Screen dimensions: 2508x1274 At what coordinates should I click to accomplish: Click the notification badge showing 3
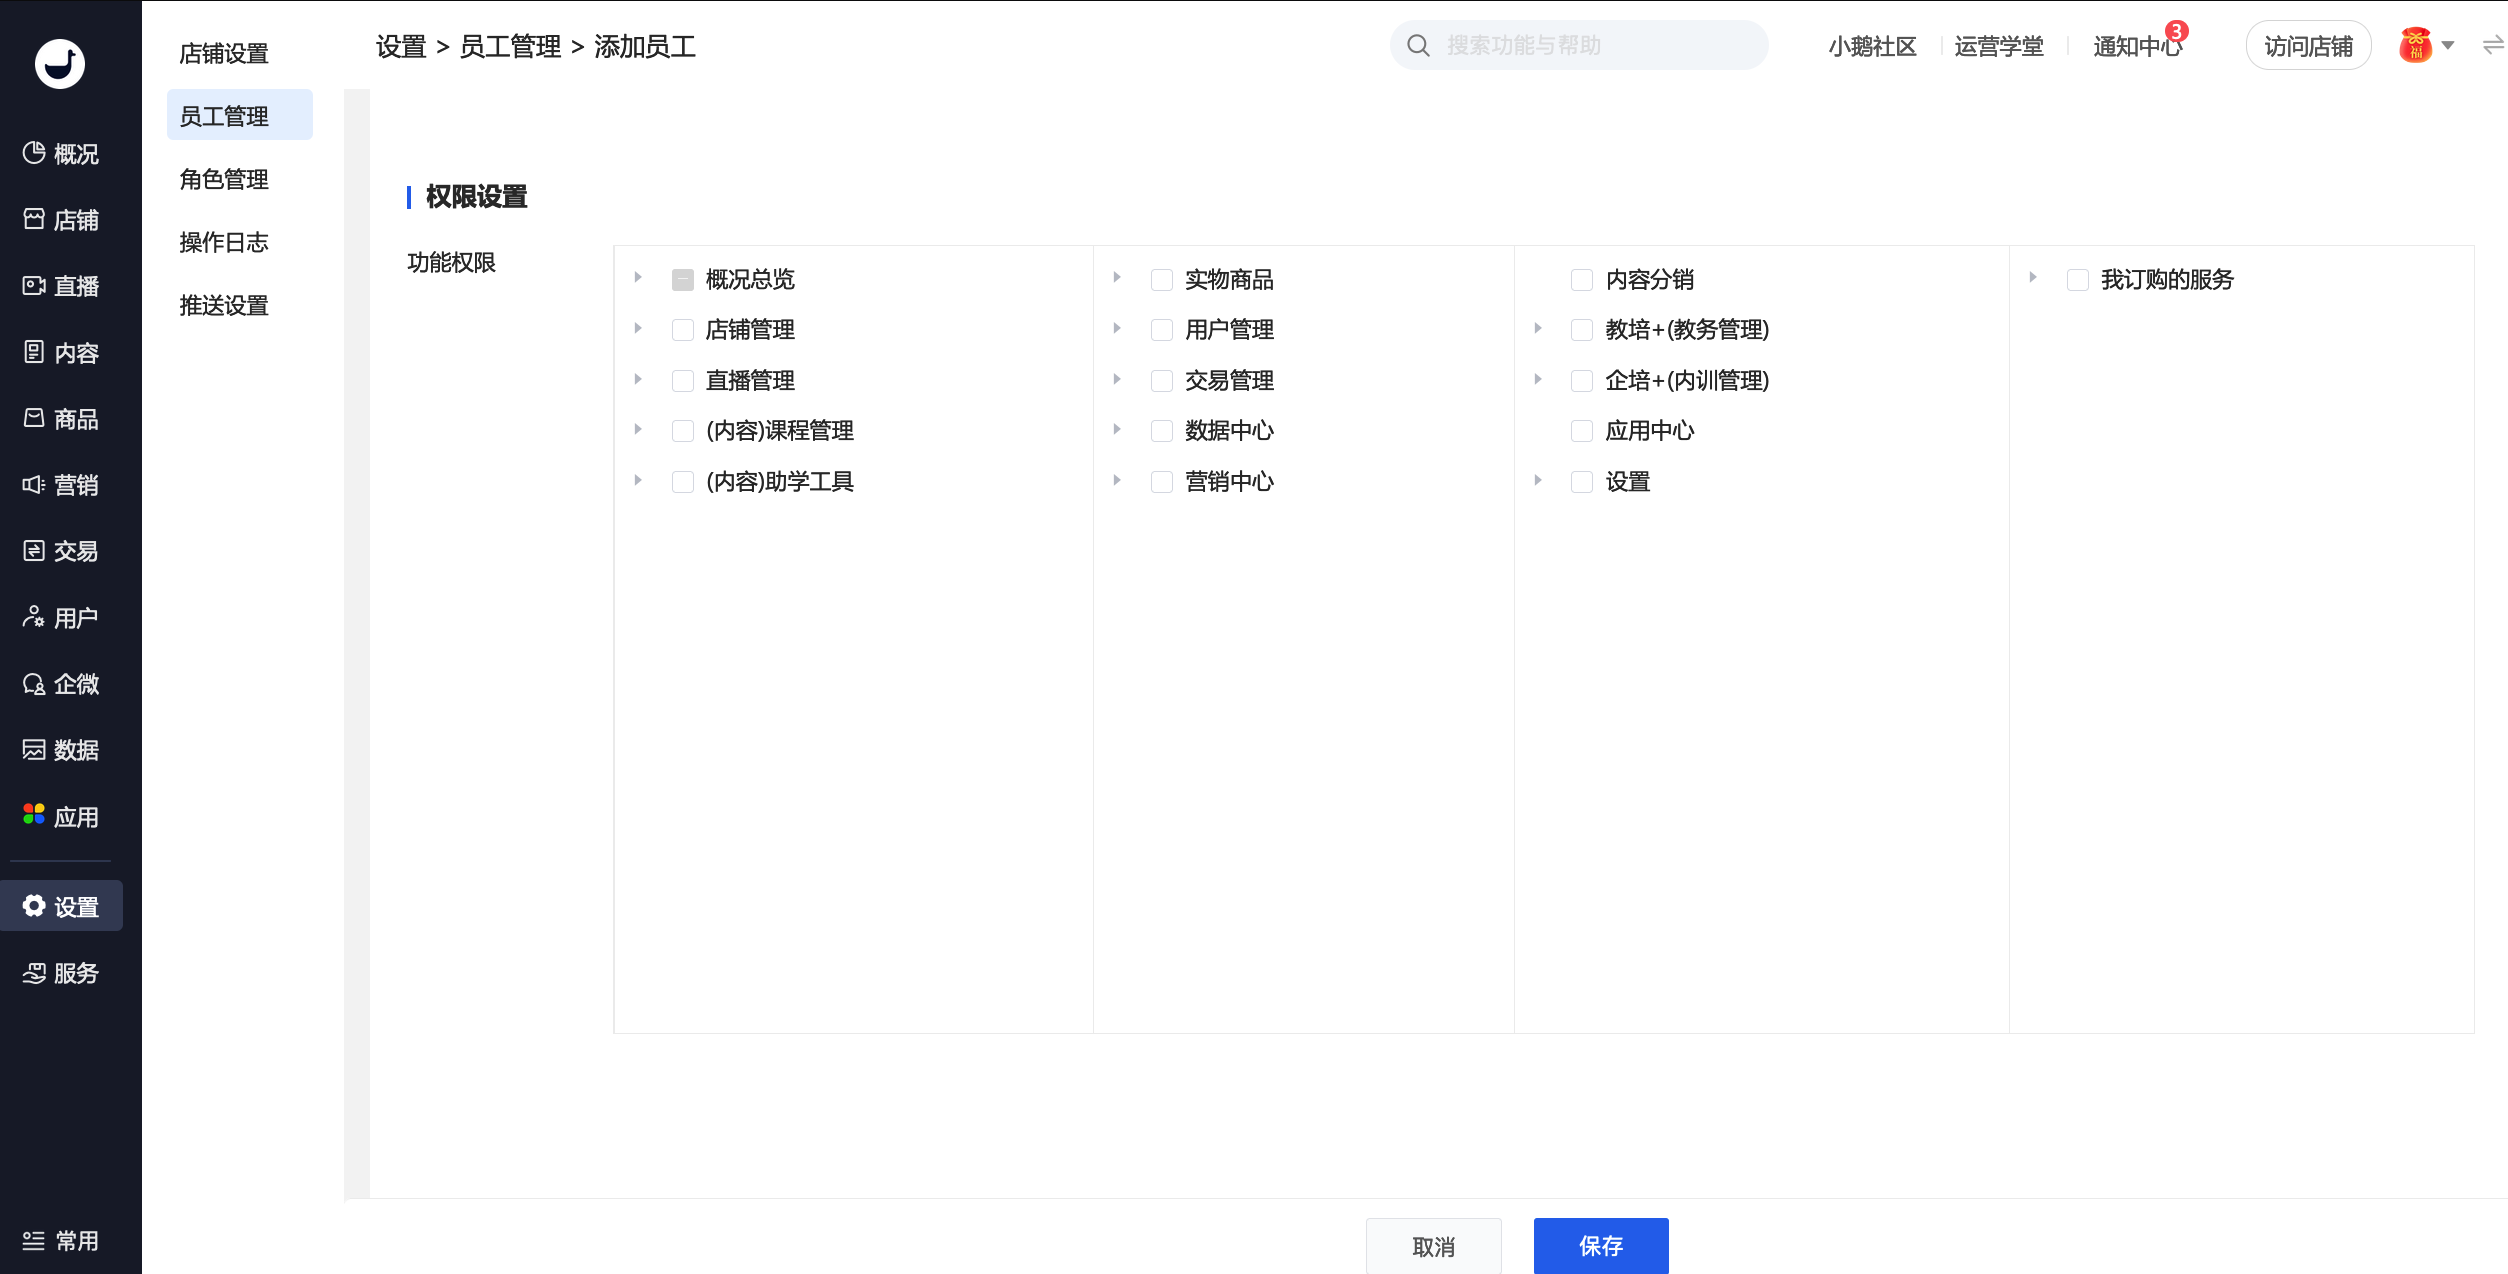click(2176, 31)
